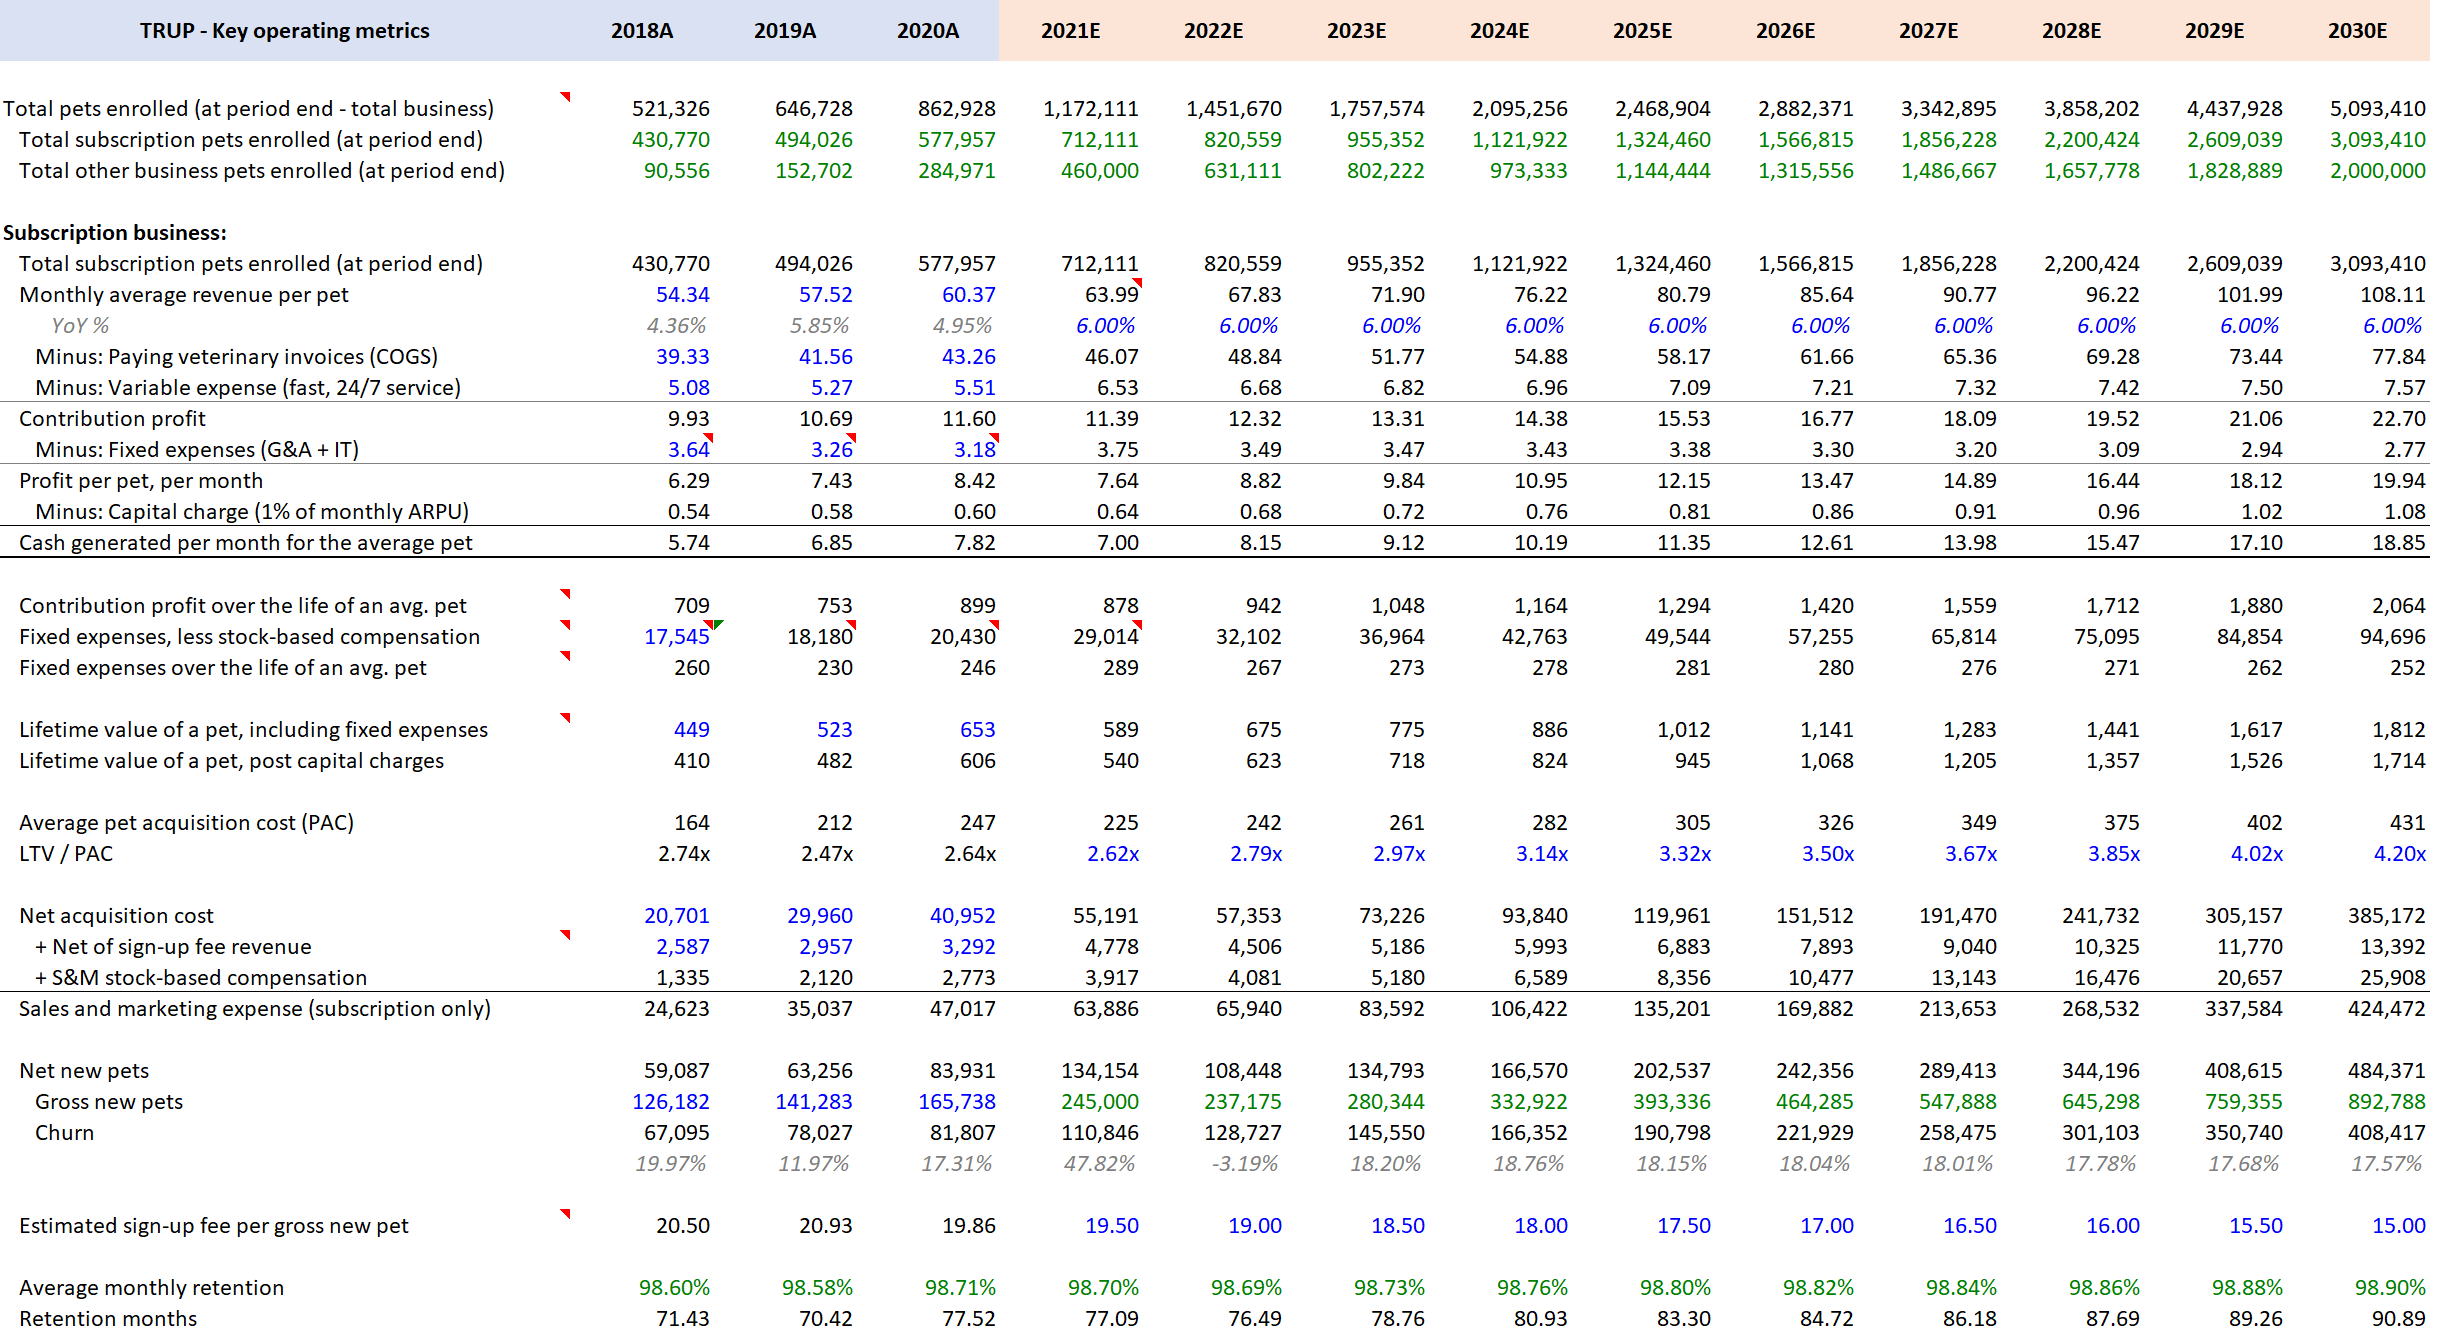Select 2018A fixed expenses less SBC 17,545

click(x=676, y=636)
